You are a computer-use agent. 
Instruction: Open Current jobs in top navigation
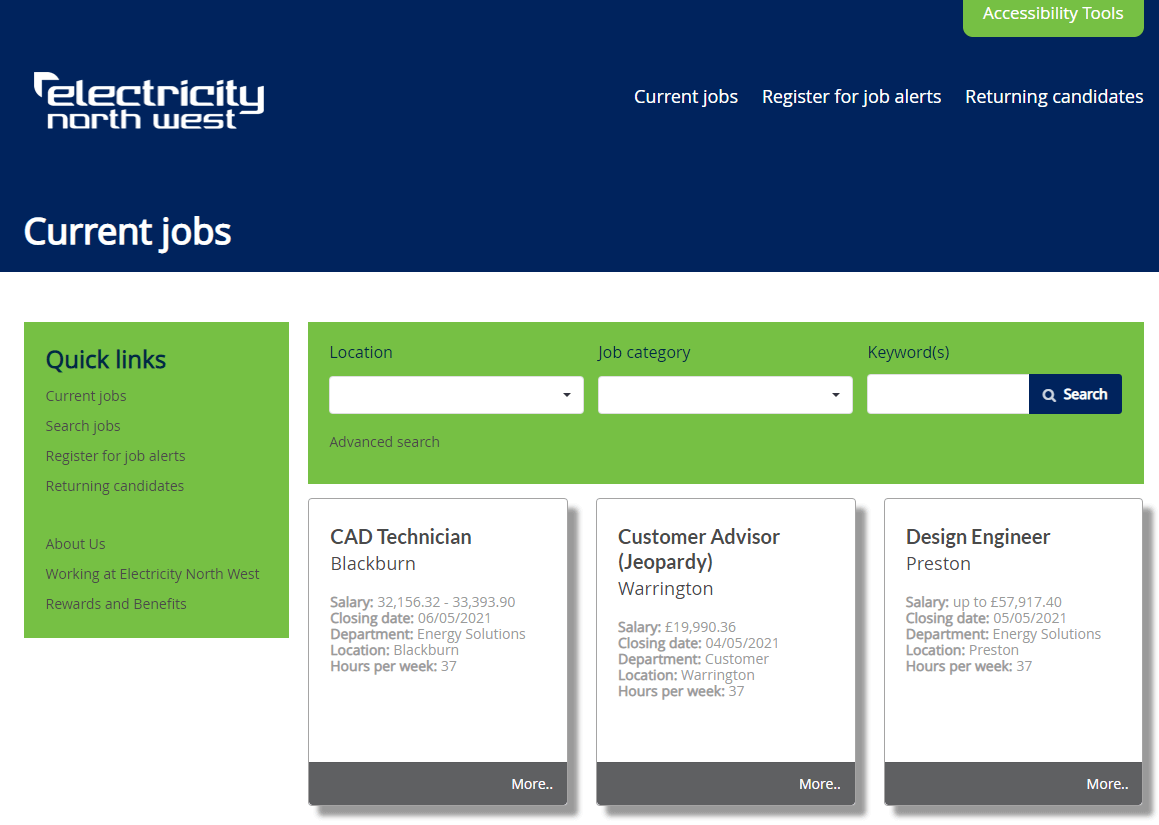(x=686, y=97)
